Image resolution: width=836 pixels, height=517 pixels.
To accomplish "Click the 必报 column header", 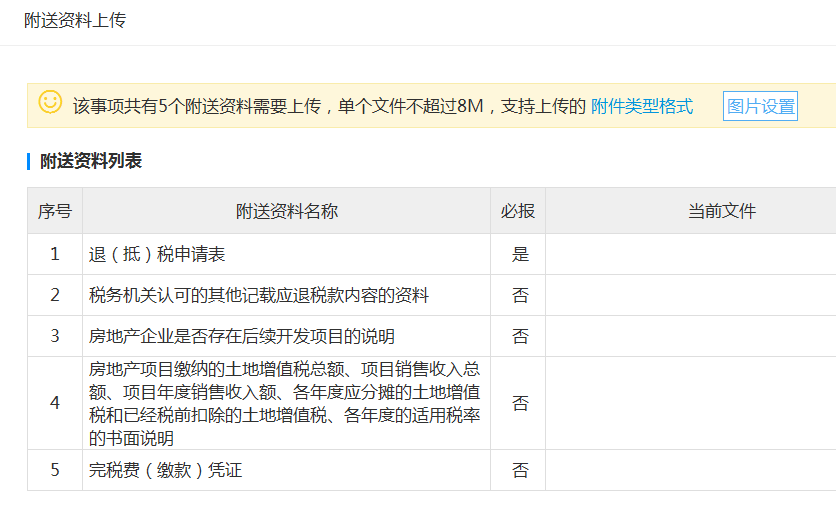I will (x=518, y=211).
